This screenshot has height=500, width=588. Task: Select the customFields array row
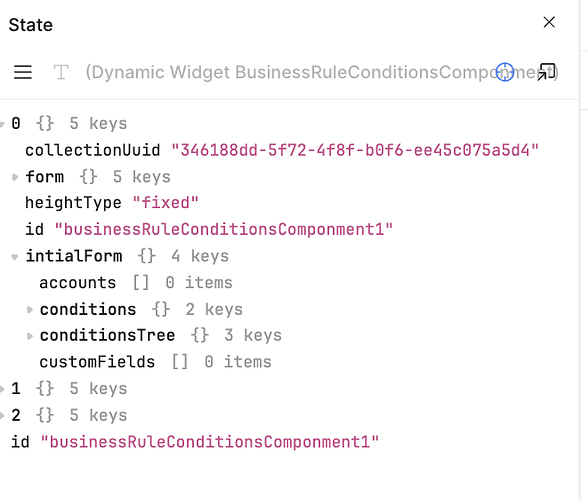[x=155, y=362]
